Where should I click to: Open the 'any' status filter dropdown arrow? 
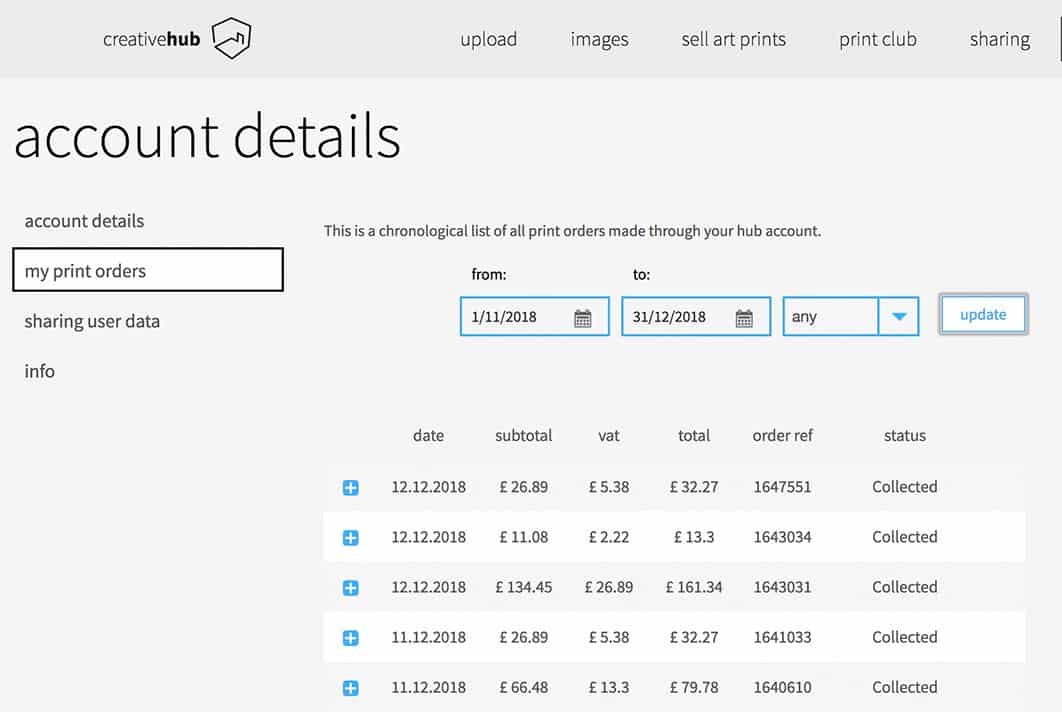(x=898, y=317)
